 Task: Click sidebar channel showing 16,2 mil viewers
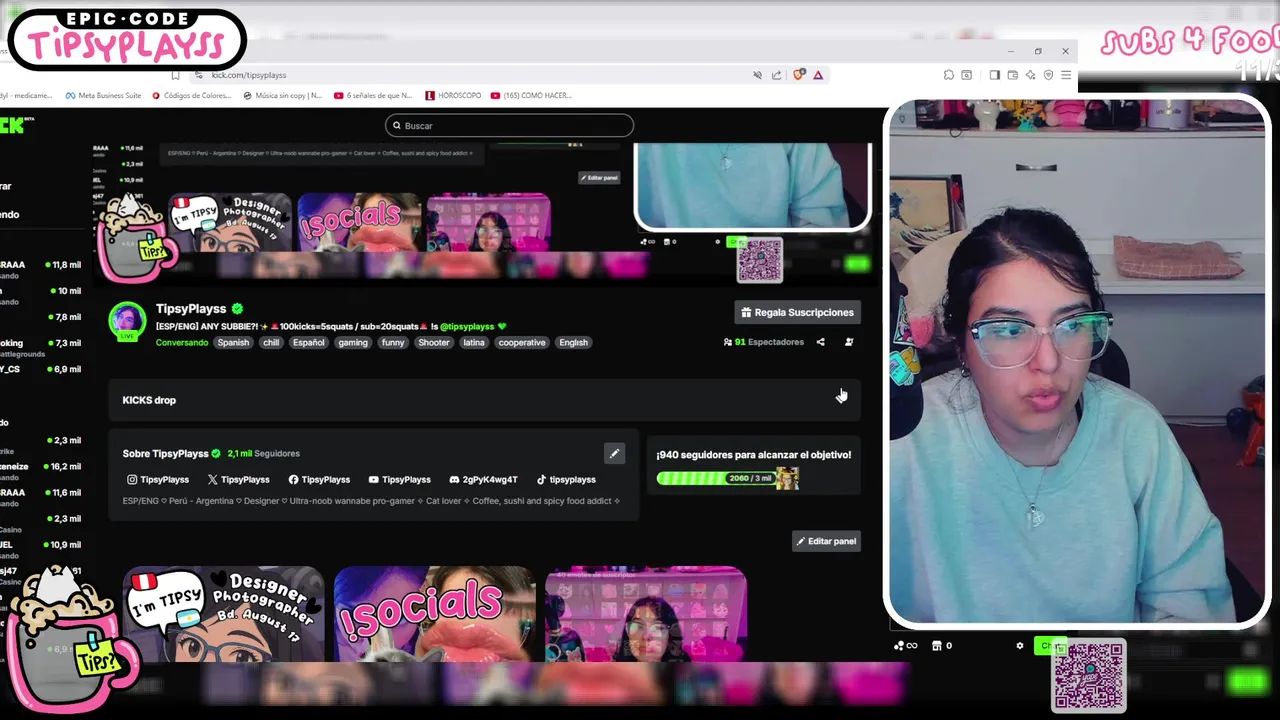pyautogui.click(x=42, y=467)
